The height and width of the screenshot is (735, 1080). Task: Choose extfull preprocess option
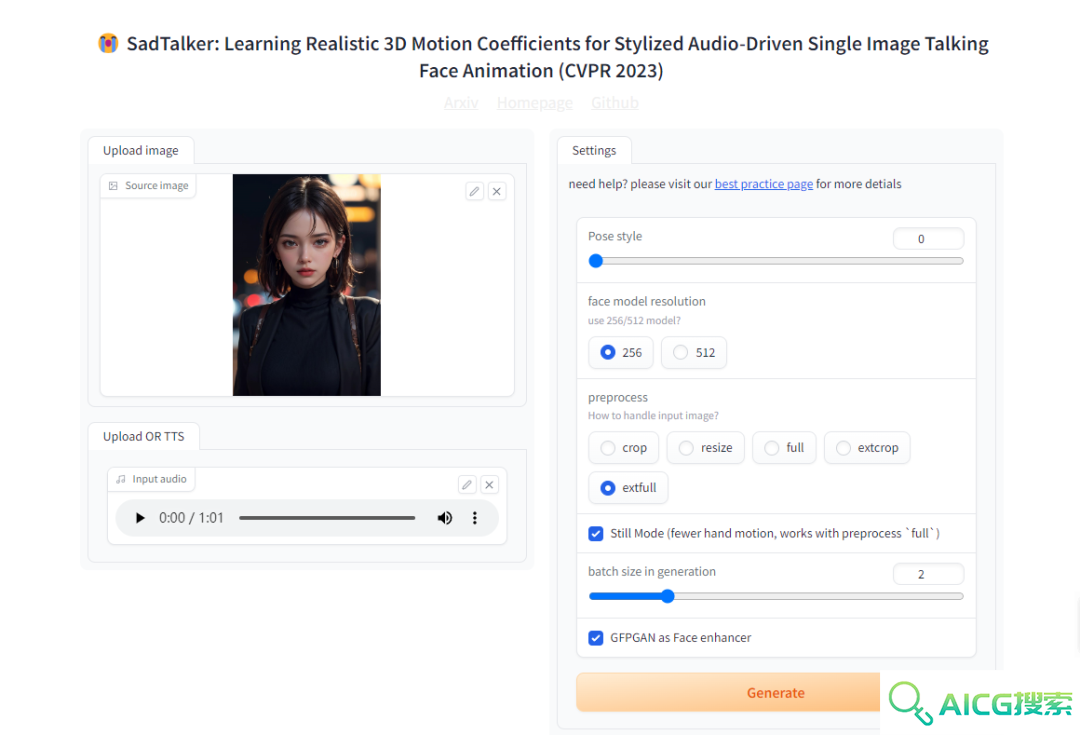click(628, 488)
